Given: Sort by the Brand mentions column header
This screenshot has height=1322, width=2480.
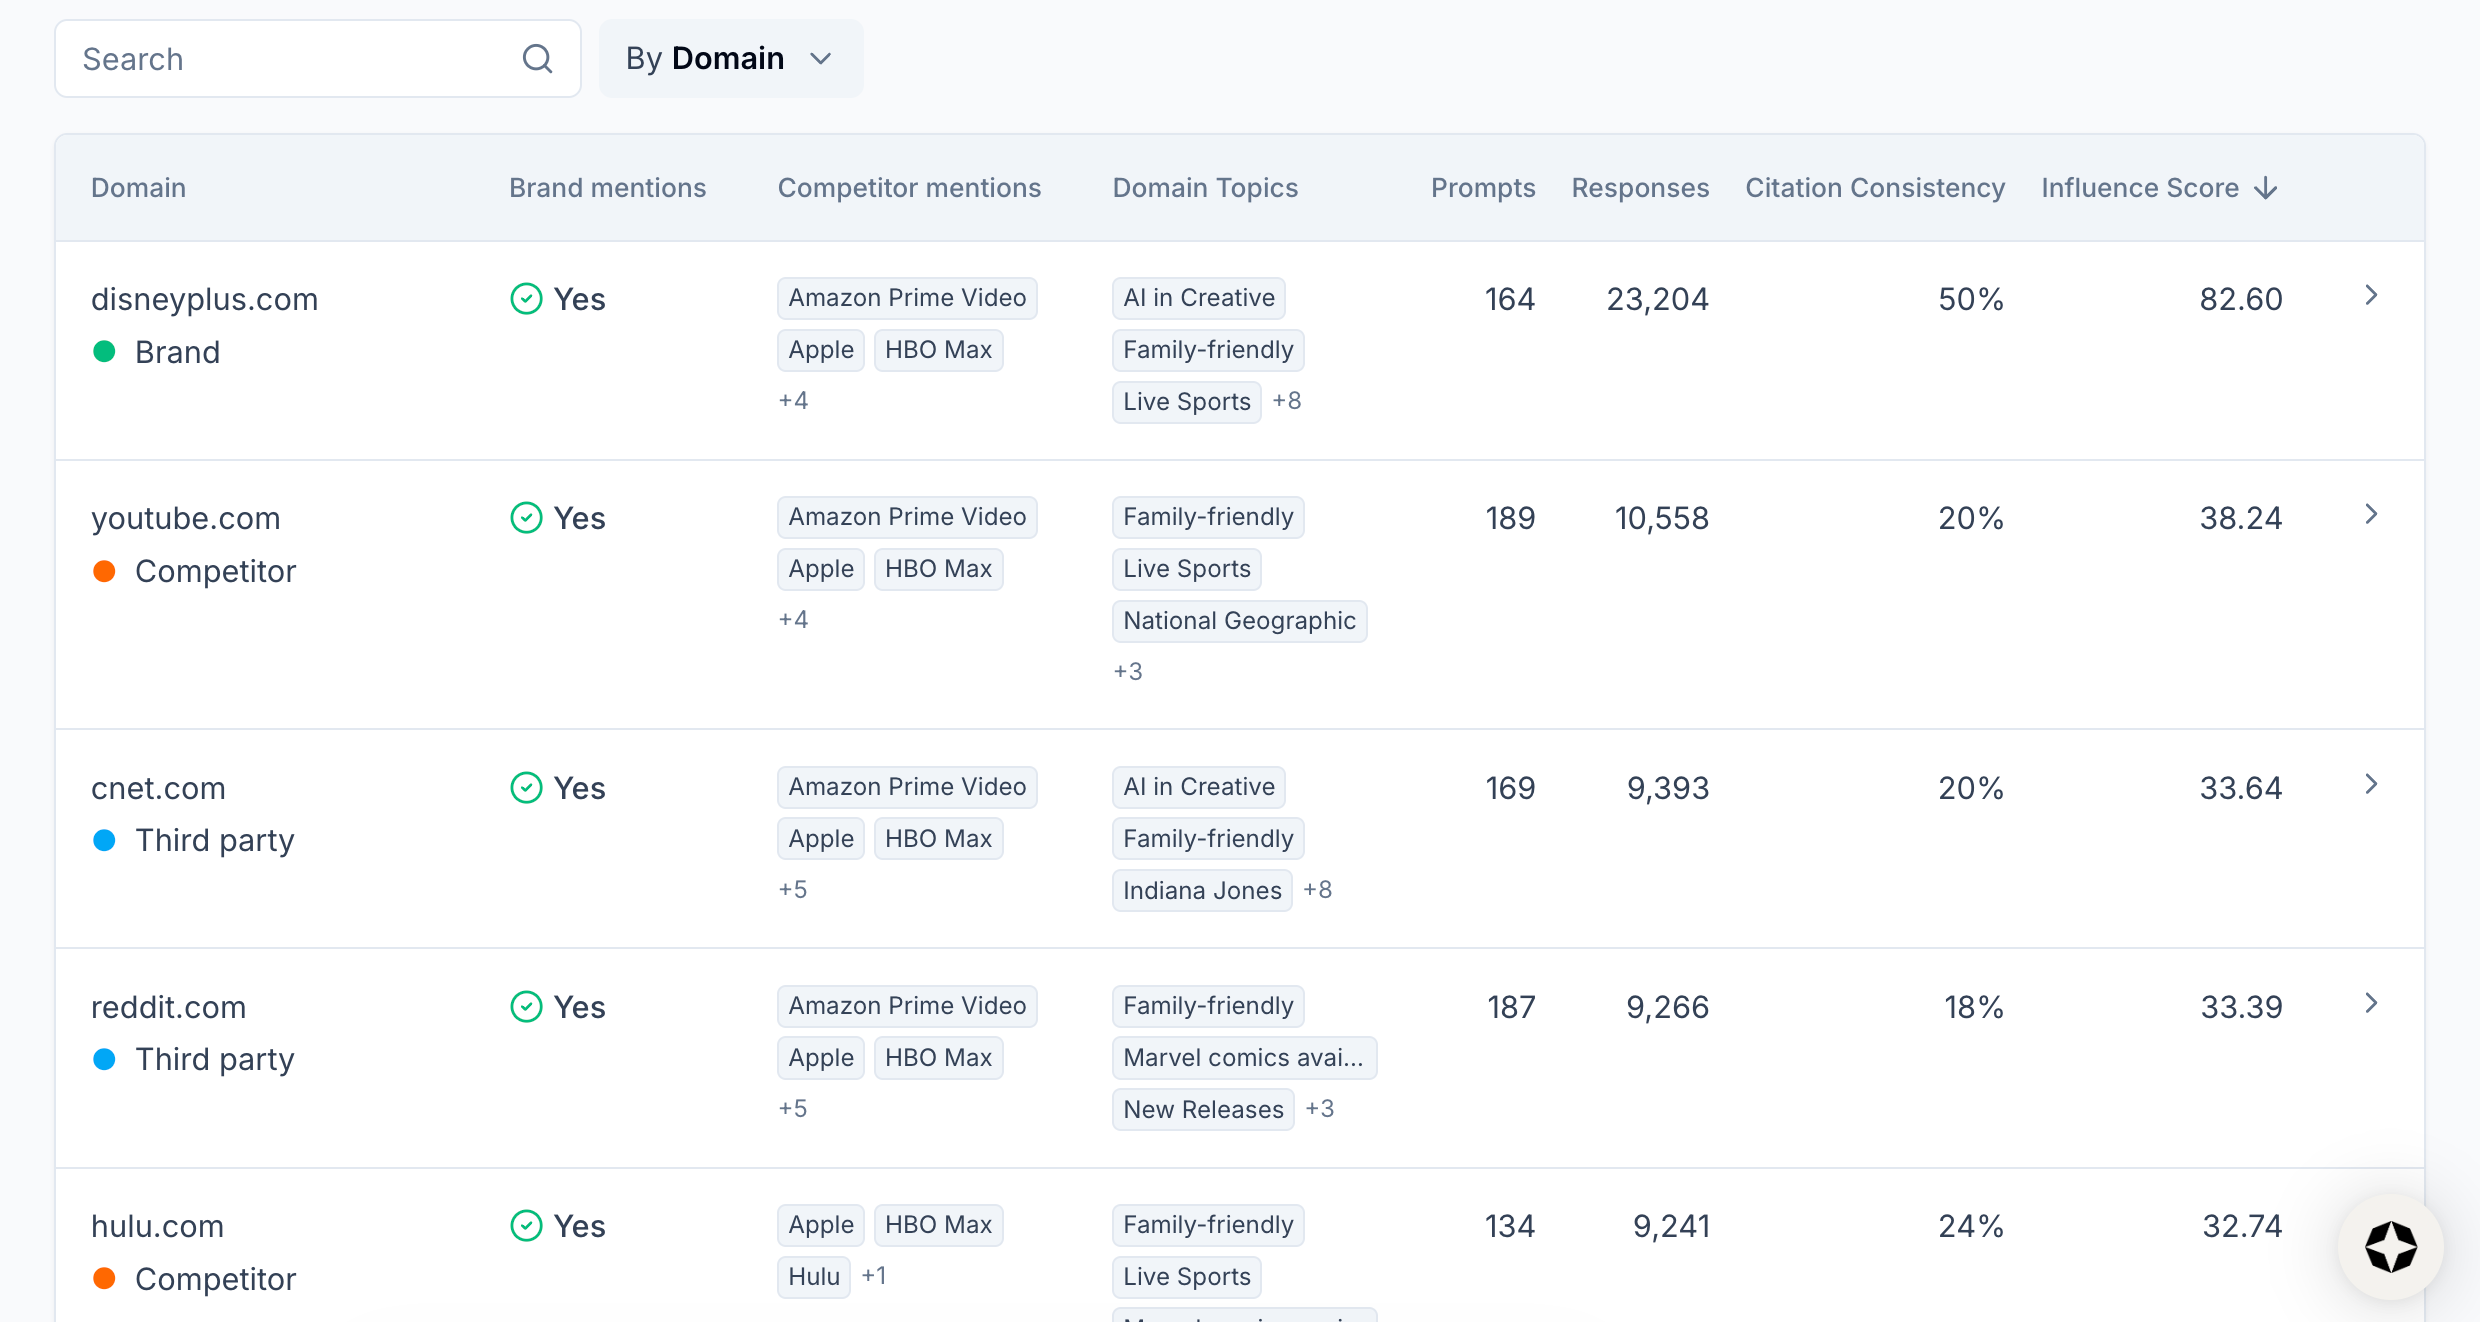Looking at the screenshot, I should click(x=607, y=188).
